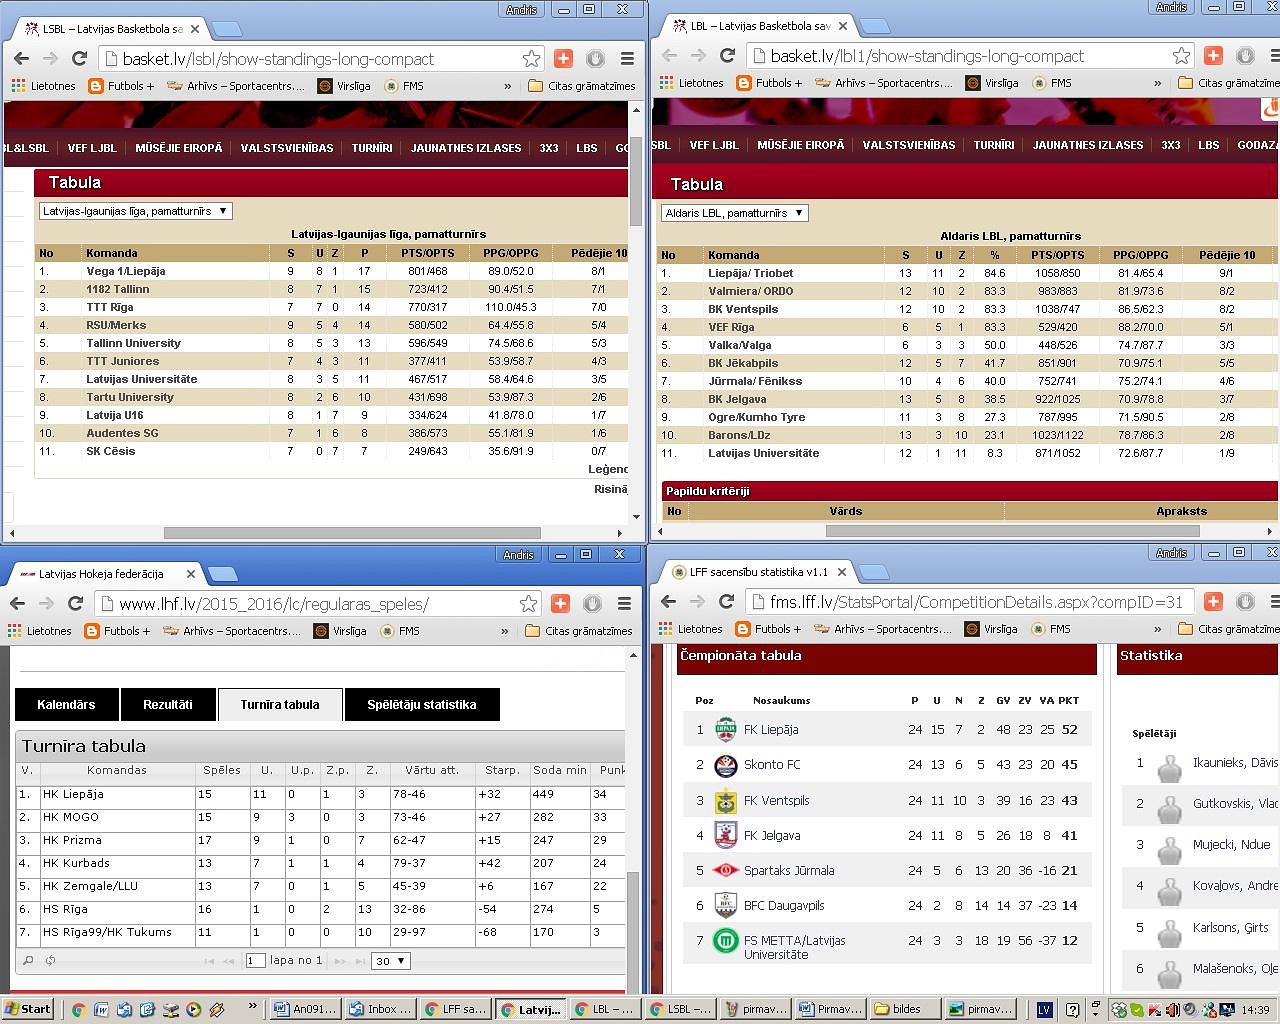Expand bookmarks overflow chevron in LSBL window

coord(507,86)
